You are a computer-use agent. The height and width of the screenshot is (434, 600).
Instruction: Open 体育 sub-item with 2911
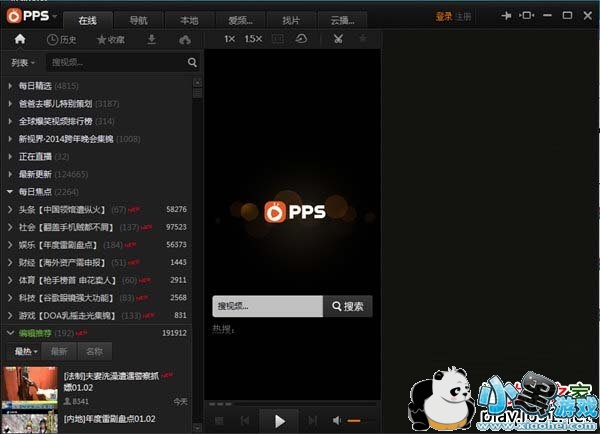tap(96, 280)
